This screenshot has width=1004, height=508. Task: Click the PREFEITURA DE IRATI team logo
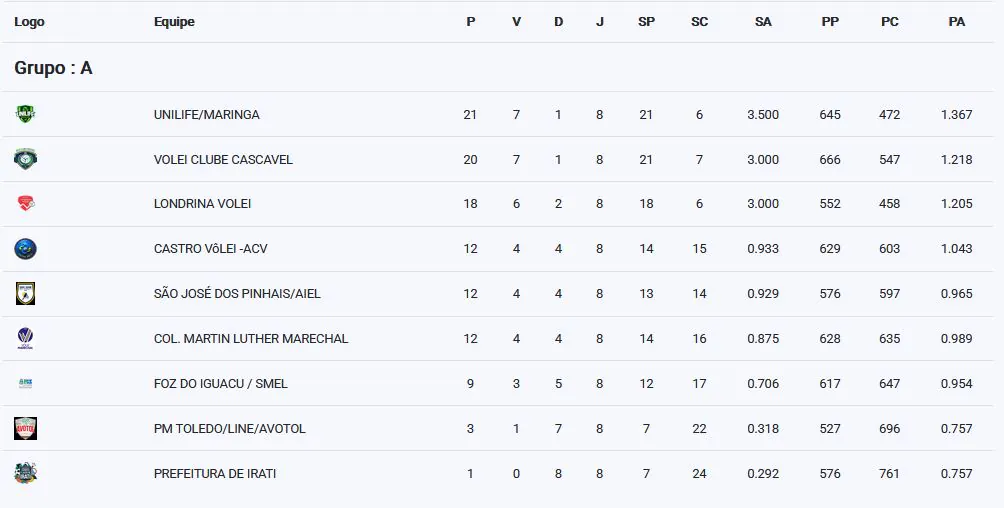[25, 474]
